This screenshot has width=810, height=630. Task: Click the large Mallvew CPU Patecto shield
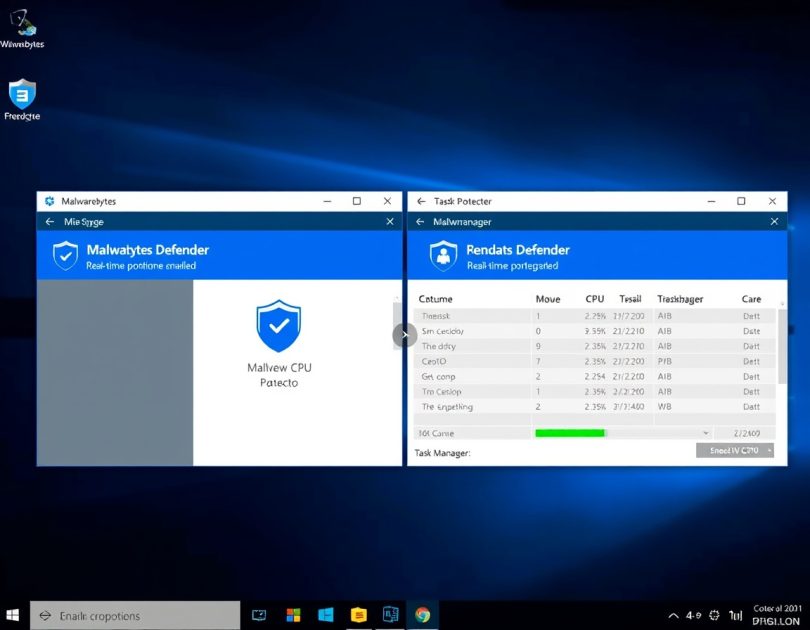[x=279, y=326]
